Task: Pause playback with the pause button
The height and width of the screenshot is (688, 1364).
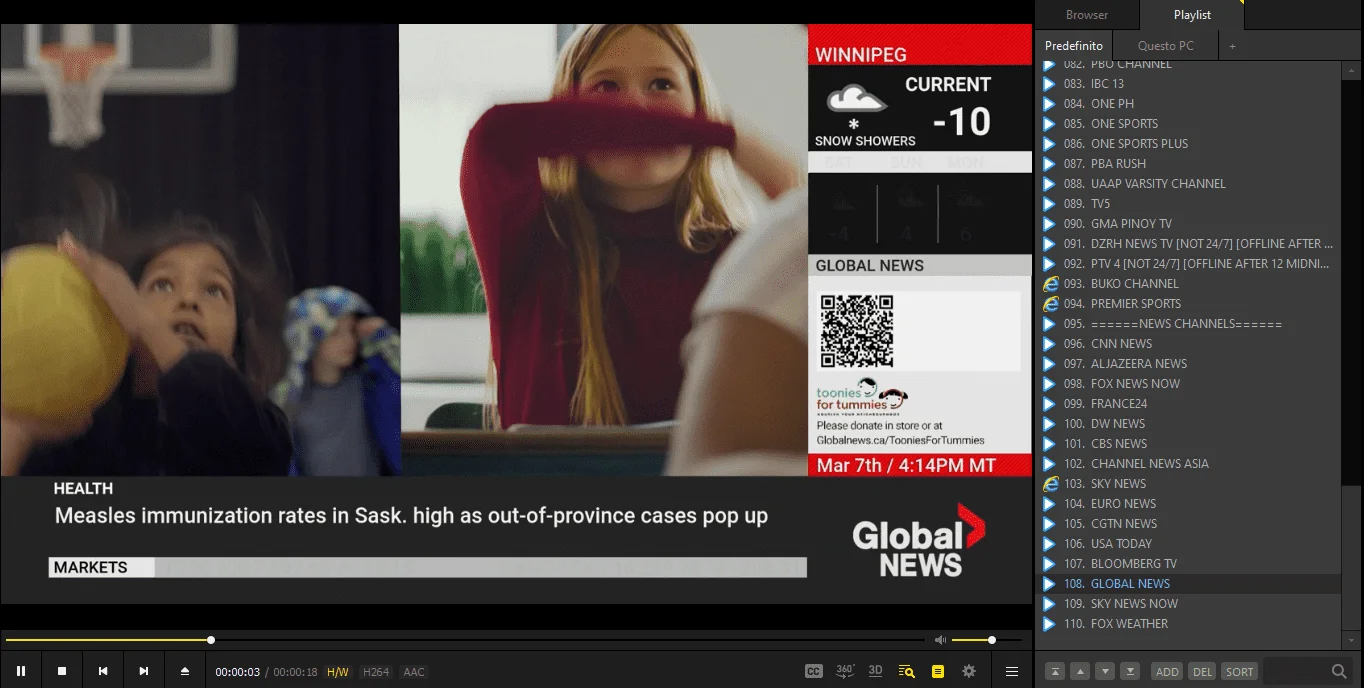Action: (x=21, y=671)
